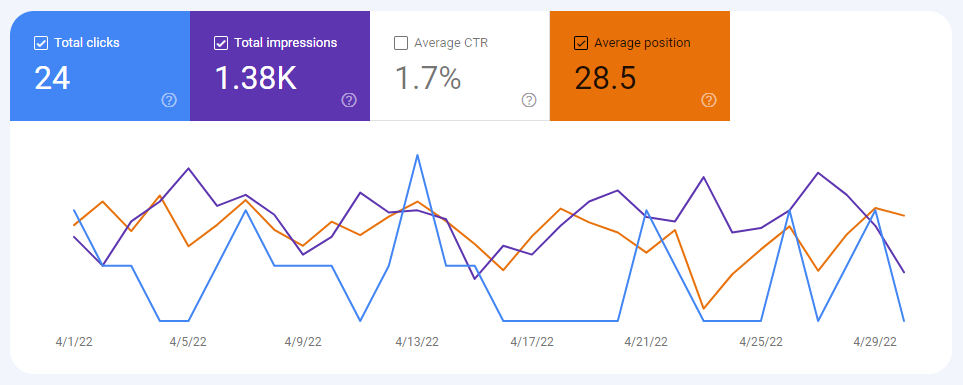
Task: Click the 1.7% Average CTR value
Action: [427, 79]
